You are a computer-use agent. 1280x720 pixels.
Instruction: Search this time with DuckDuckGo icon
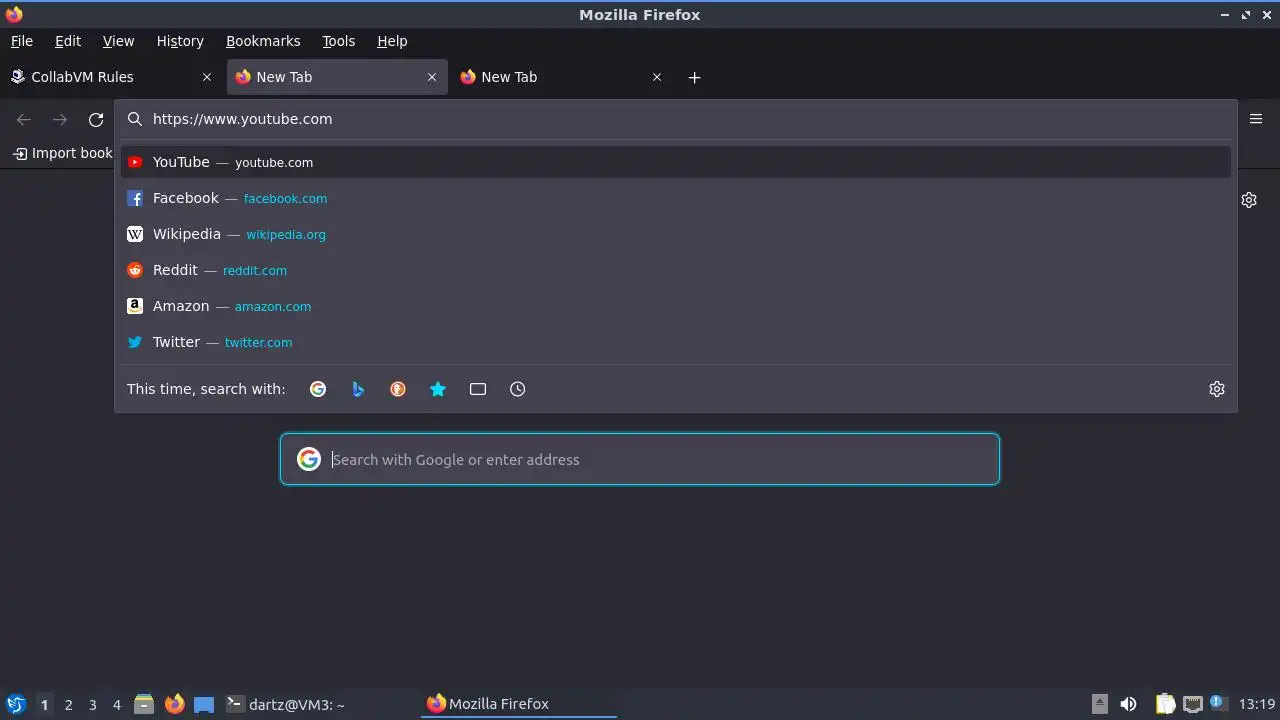[x=398, y=389]
